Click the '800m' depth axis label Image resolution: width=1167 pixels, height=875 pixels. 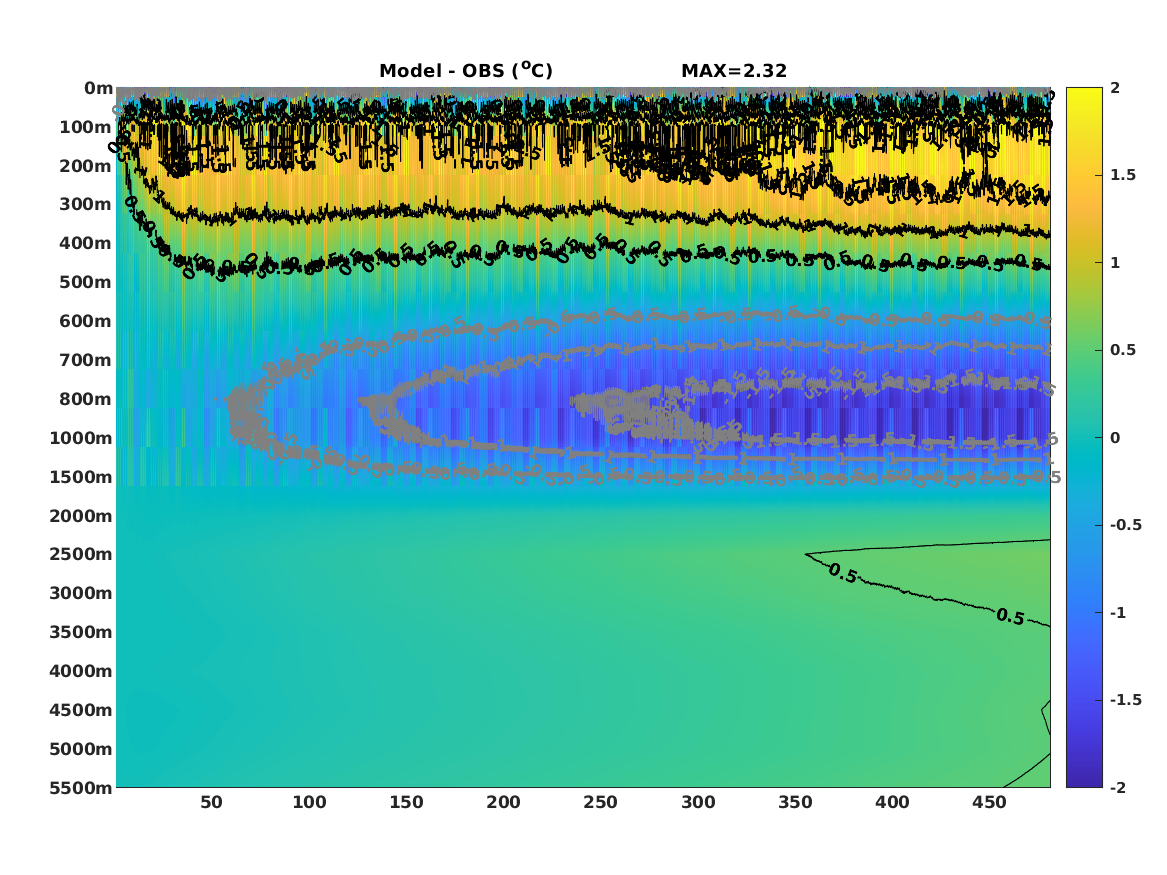pos(86,399)
